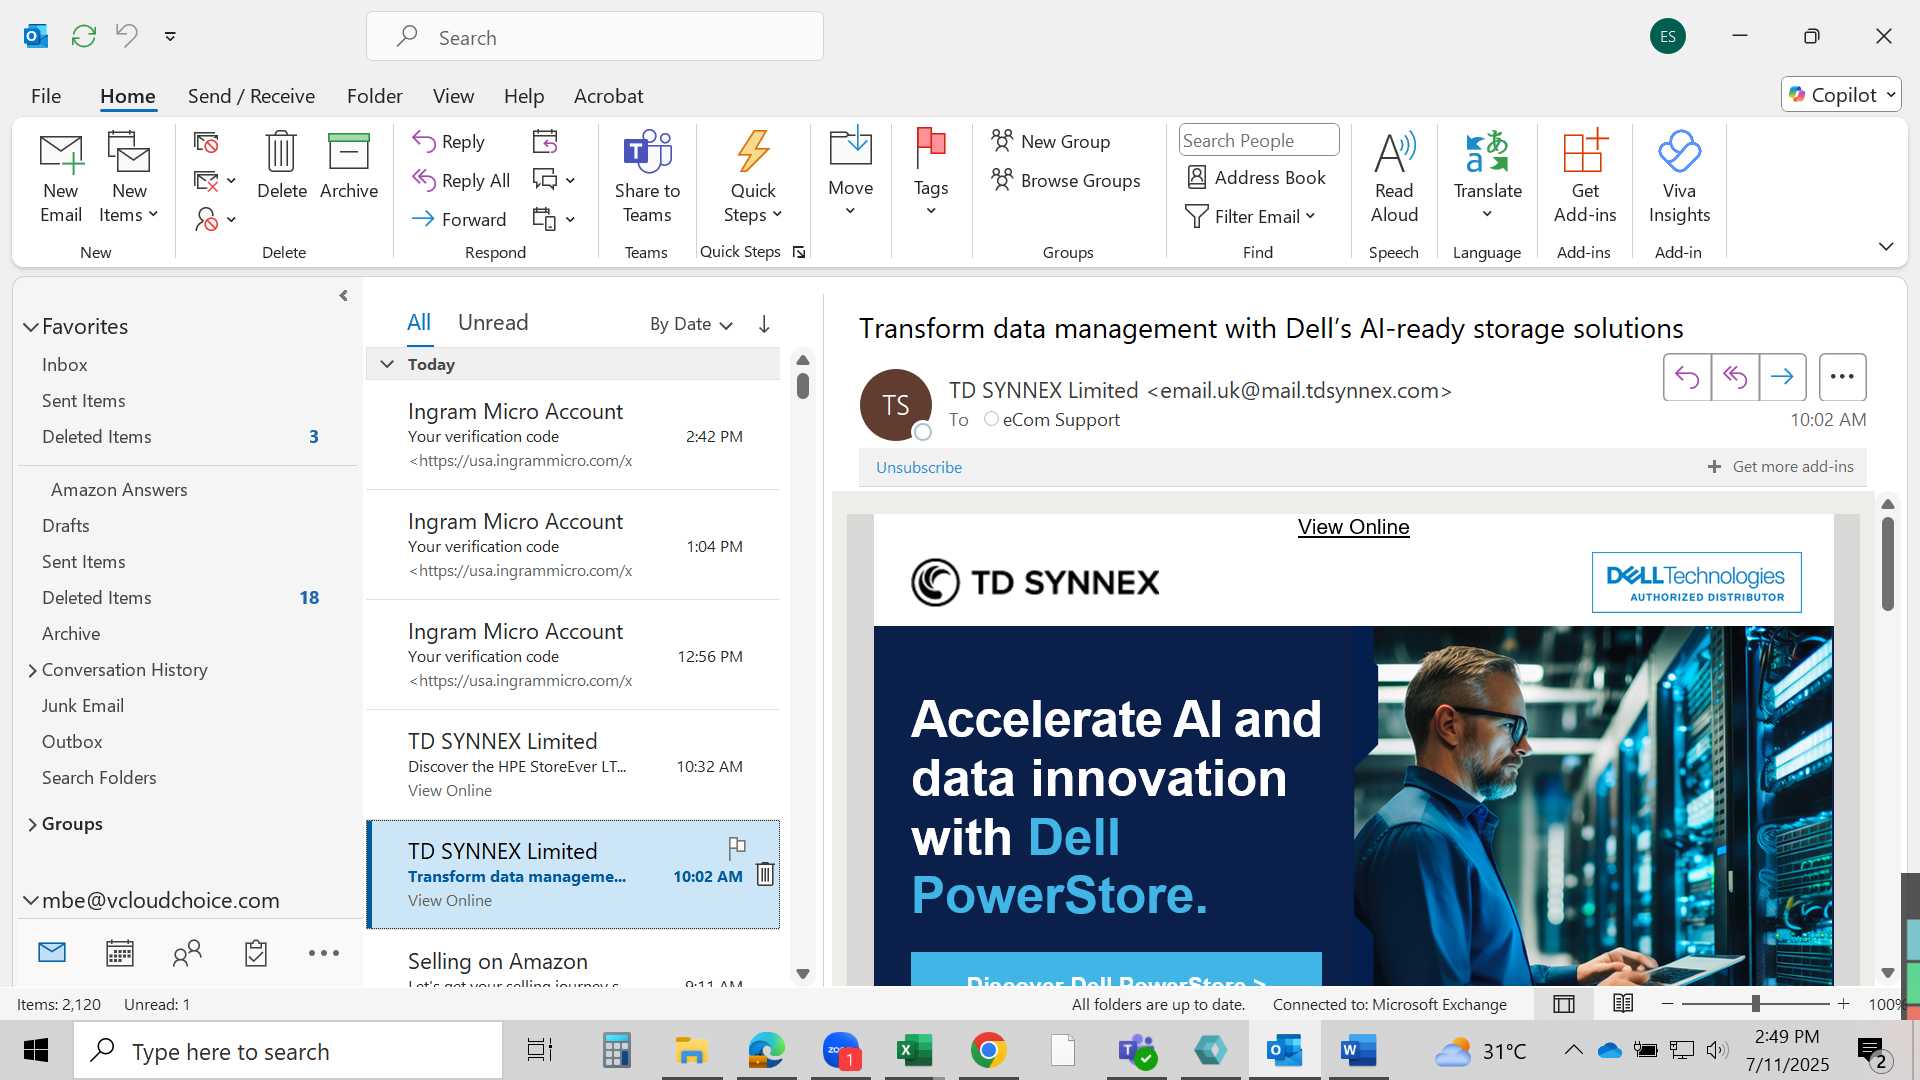Open the Translate dropdown
The height and width of the screenshot is (1080, 1920).
tap(1488, 175)
